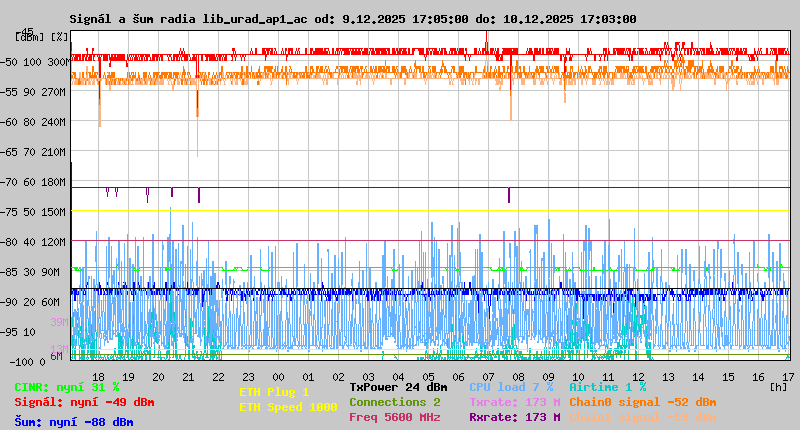Select the 'CPU load 7 %' legend entry
The height and width of the screenshot is (430, 800).
(x=511, y=387)
